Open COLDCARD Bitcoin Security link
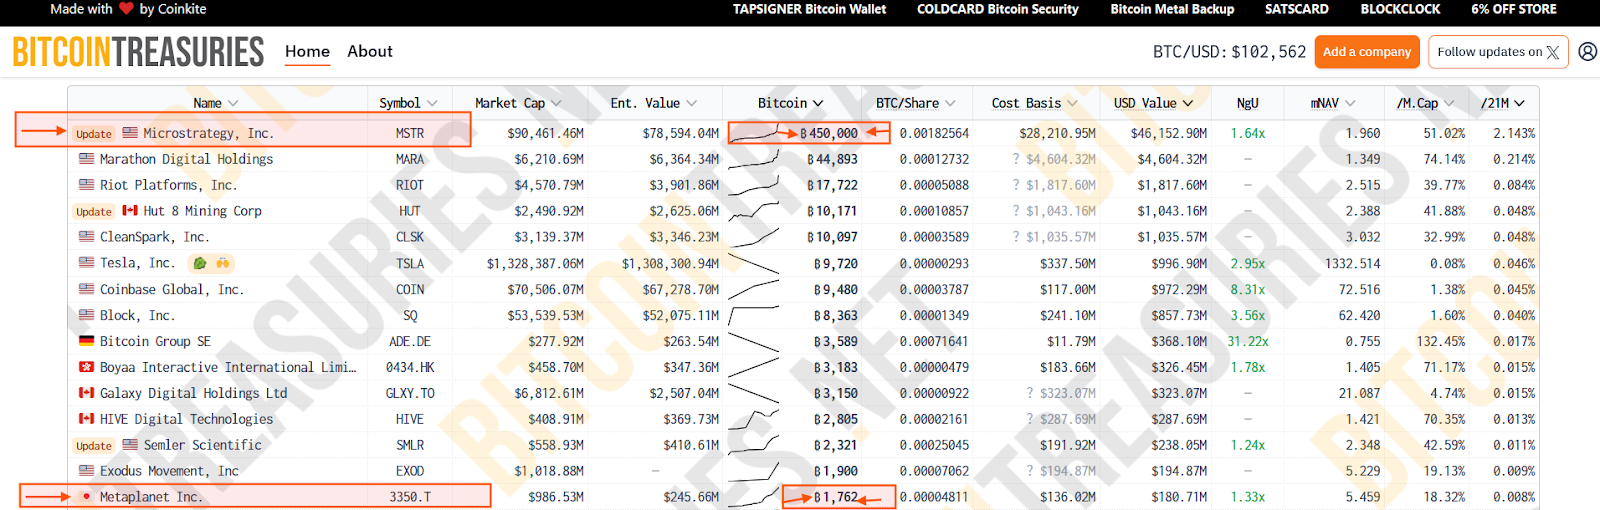This screenshot has height=510, width=1600. tap(998, 9)
